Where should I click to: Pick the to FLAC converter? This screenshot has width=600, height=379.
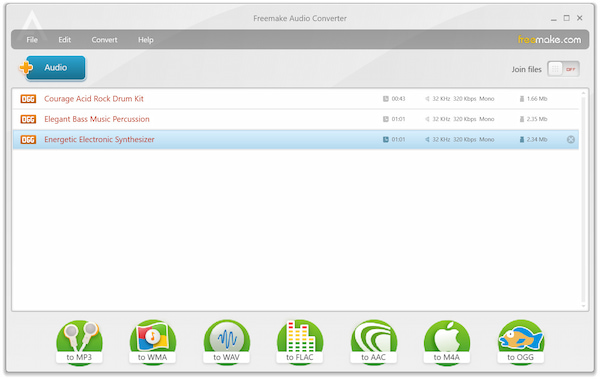point(300,342)
